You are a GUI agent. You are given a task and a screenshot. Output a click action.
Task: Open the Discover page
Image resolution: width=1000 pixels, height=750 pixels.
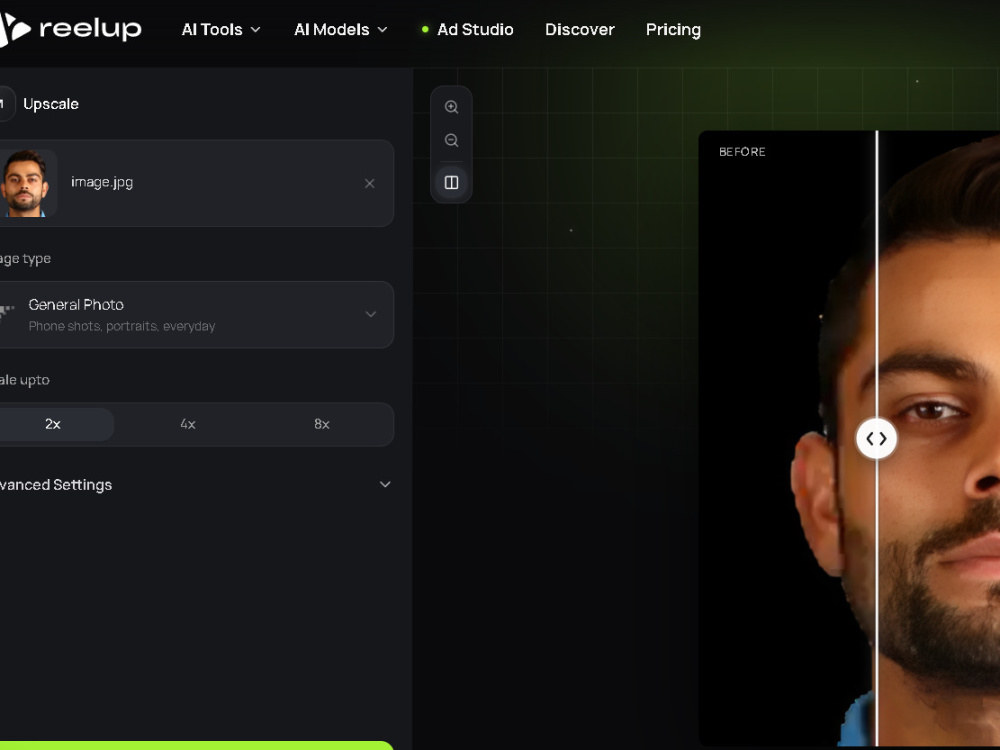pyautogui.click(x=580, y=29)
